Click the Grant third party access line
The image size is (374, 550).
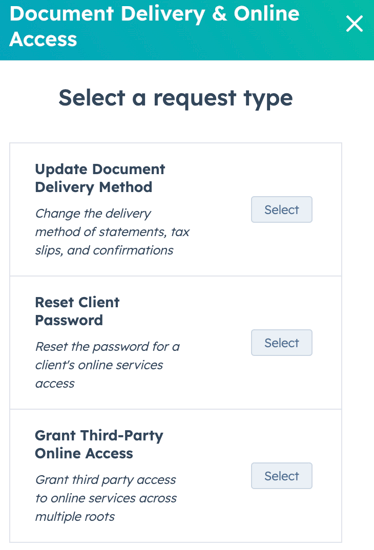click(105, 480)
